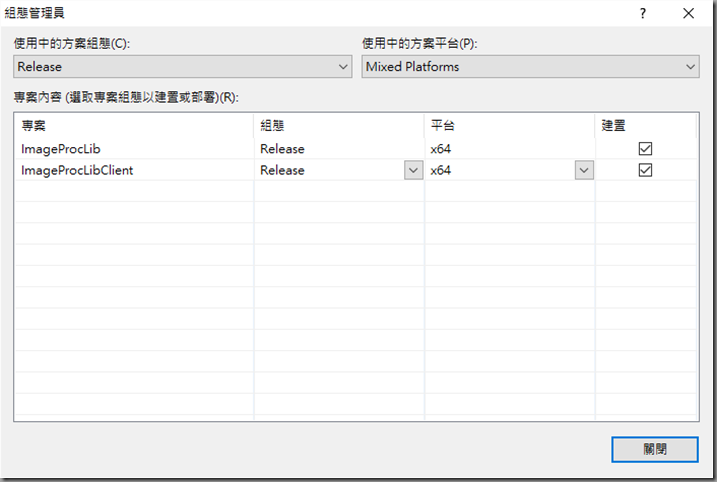Toggle build checkbox for ImageProcLib

(x=645, y=149)
